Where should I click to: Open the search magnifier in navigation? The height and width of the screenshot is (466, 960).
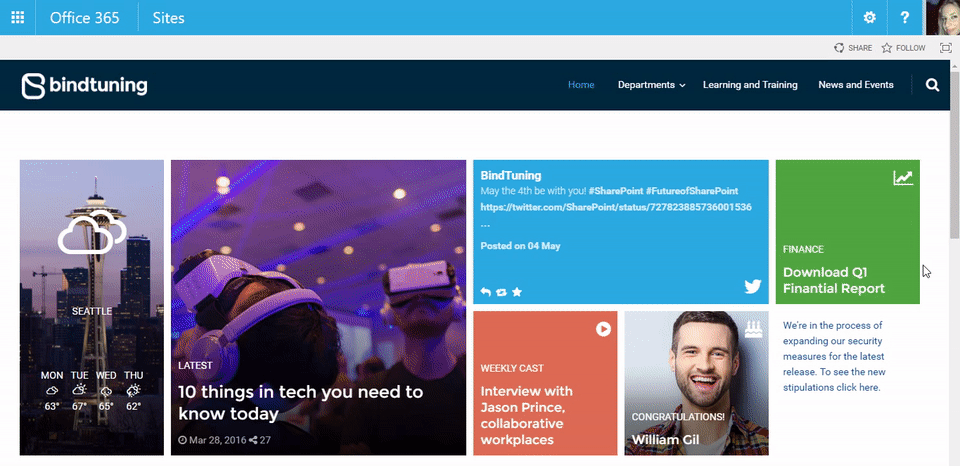932,85
